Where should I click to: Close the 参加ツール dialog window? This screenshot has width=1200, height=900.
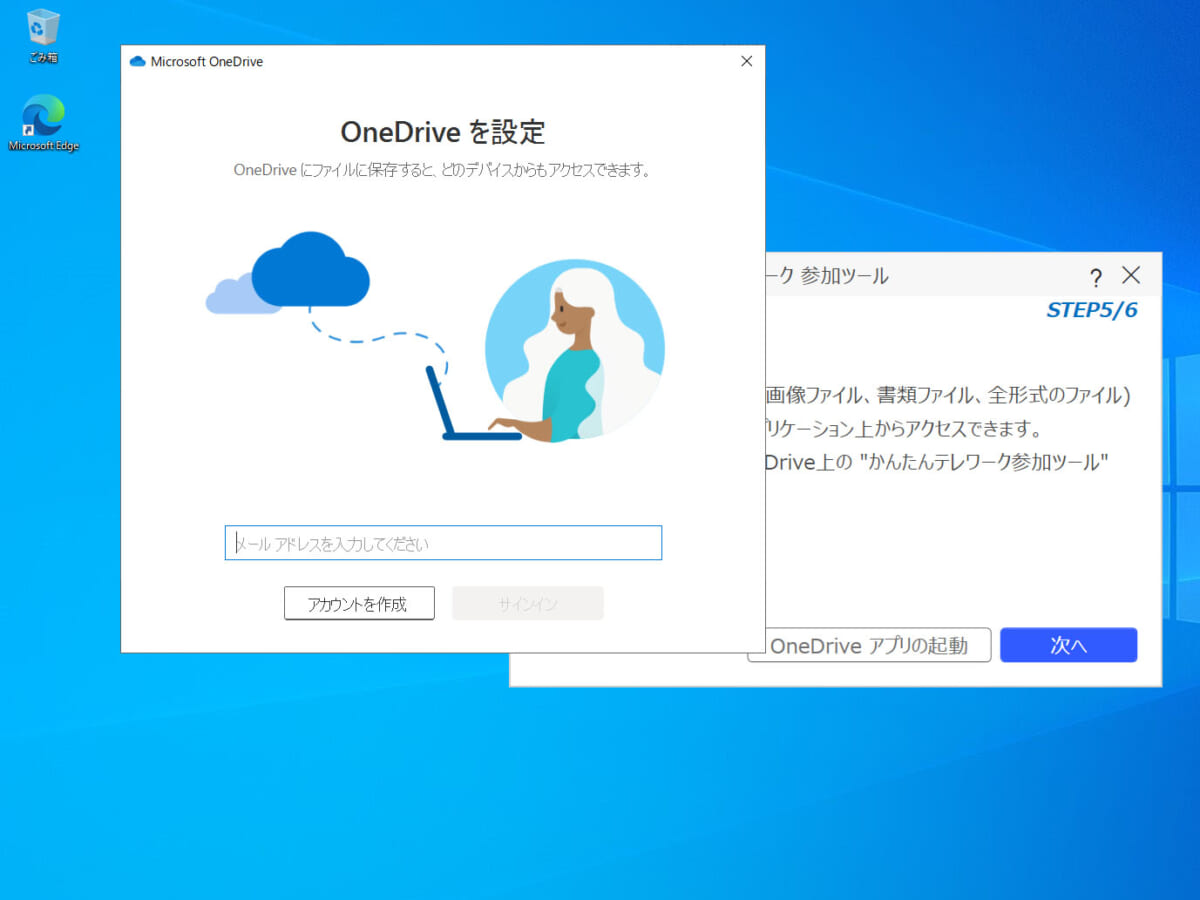pyautogui.click(x=1131, y=276)
